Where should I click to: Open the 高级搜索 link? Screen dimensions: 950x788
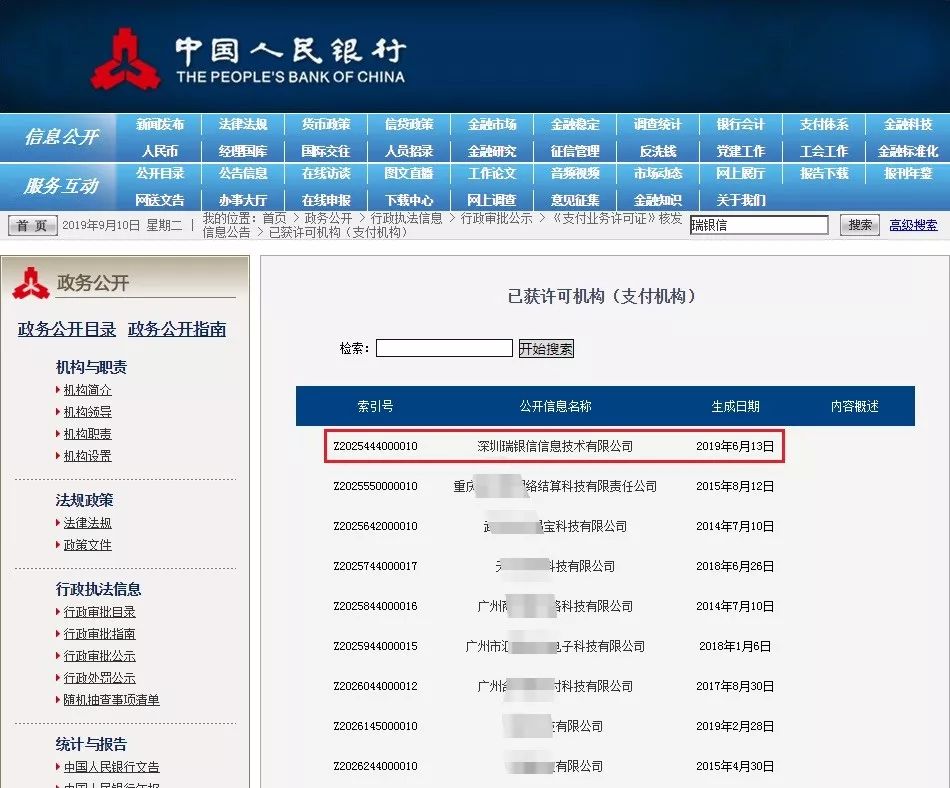coord(913,225)
